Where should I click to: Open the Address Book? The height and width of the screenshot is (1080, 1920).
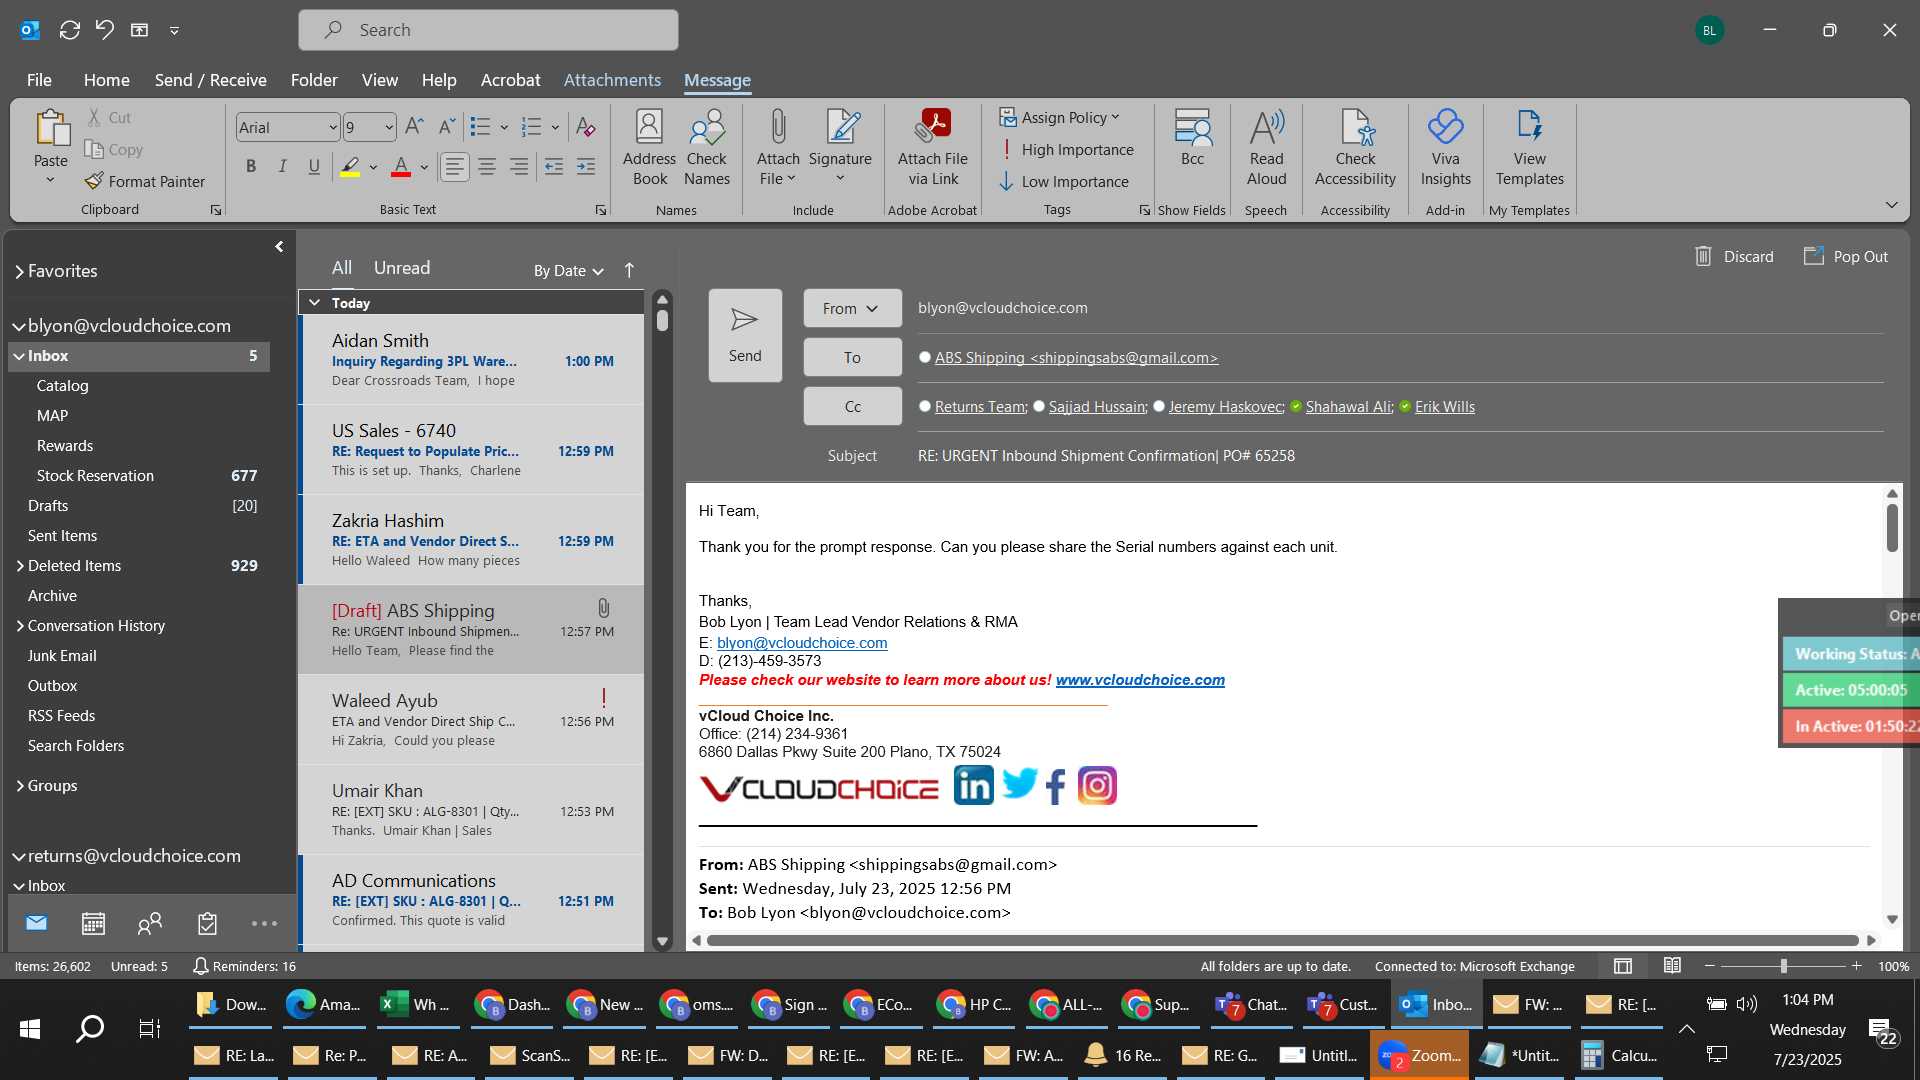point(649,148)
